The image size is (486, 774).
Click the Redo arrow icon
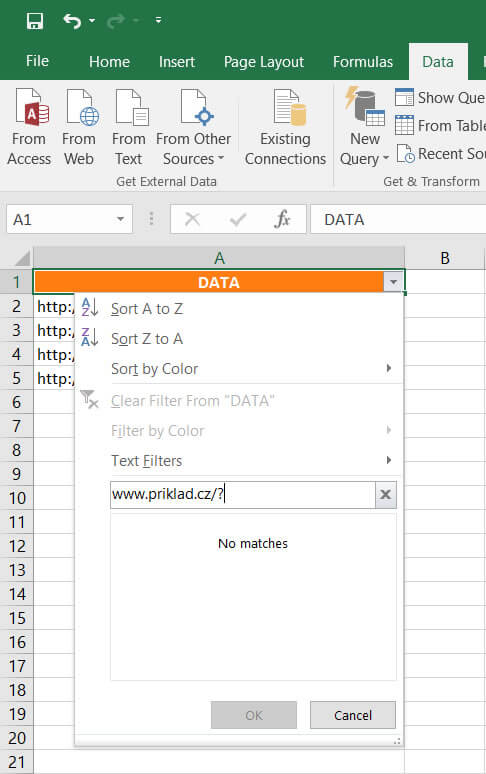click(x=115, y=21)
